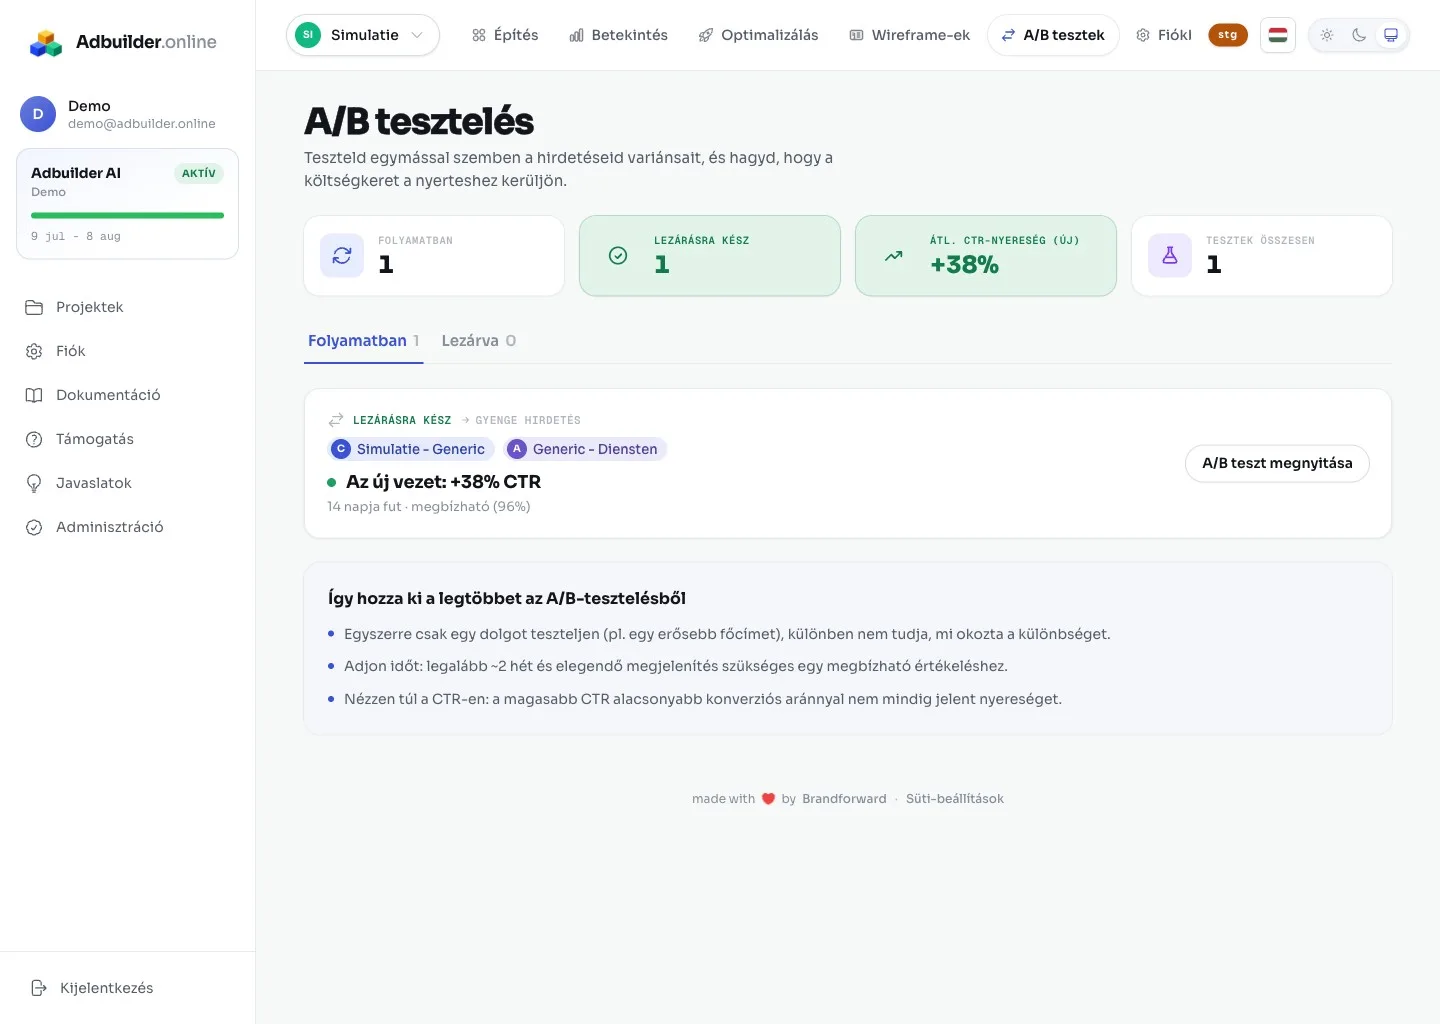Image resolution: width=1440 pixels, height=1024 pixels.
Task: Click the A badge on Generic - Diensten chip
Action: pos(517,449)
